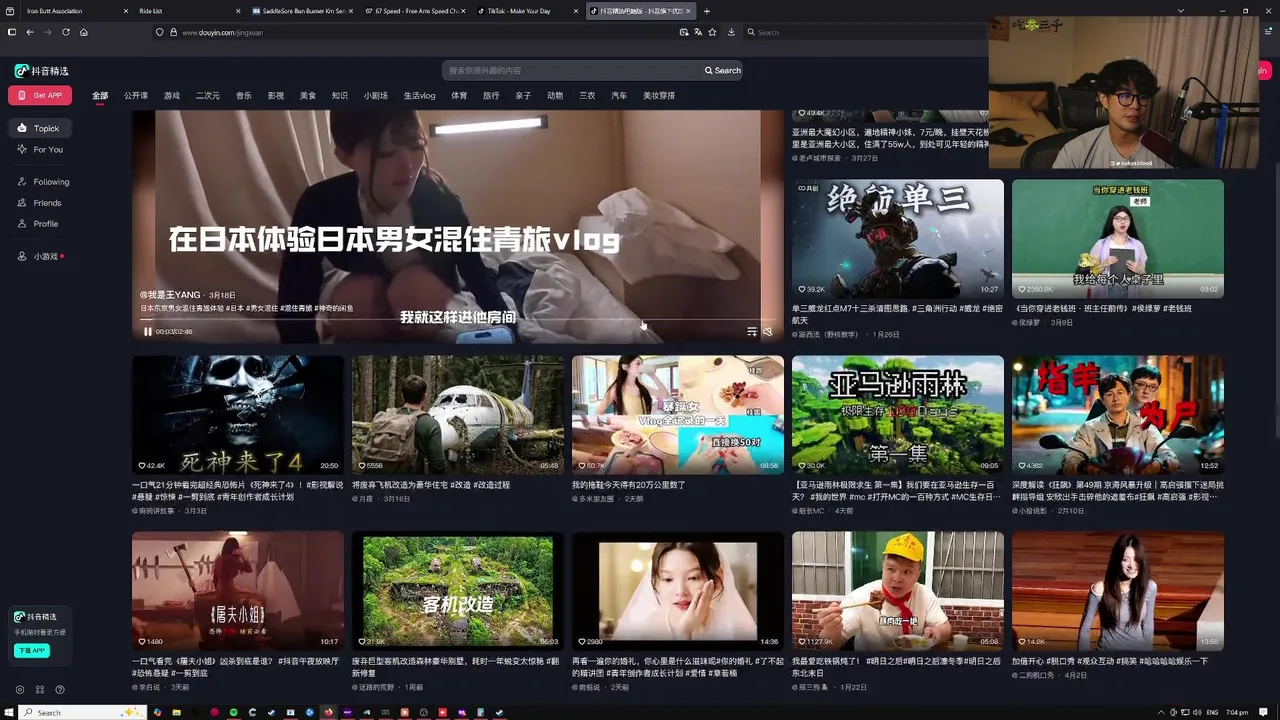Click author link @我是王YANG
Viewport: 1280px width, 720px height.
[170, 296]
